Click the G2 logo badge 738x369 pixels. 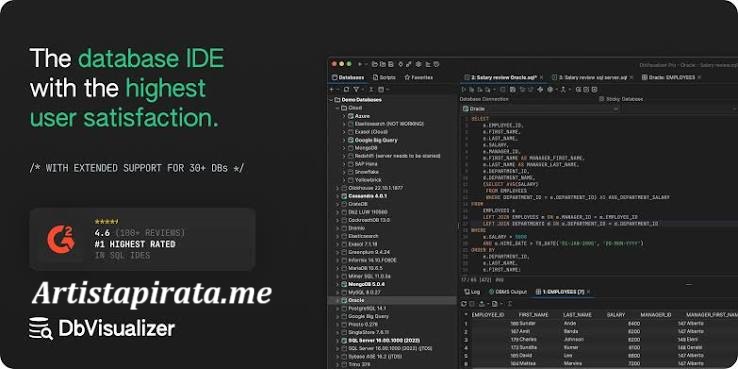(61, 239)
